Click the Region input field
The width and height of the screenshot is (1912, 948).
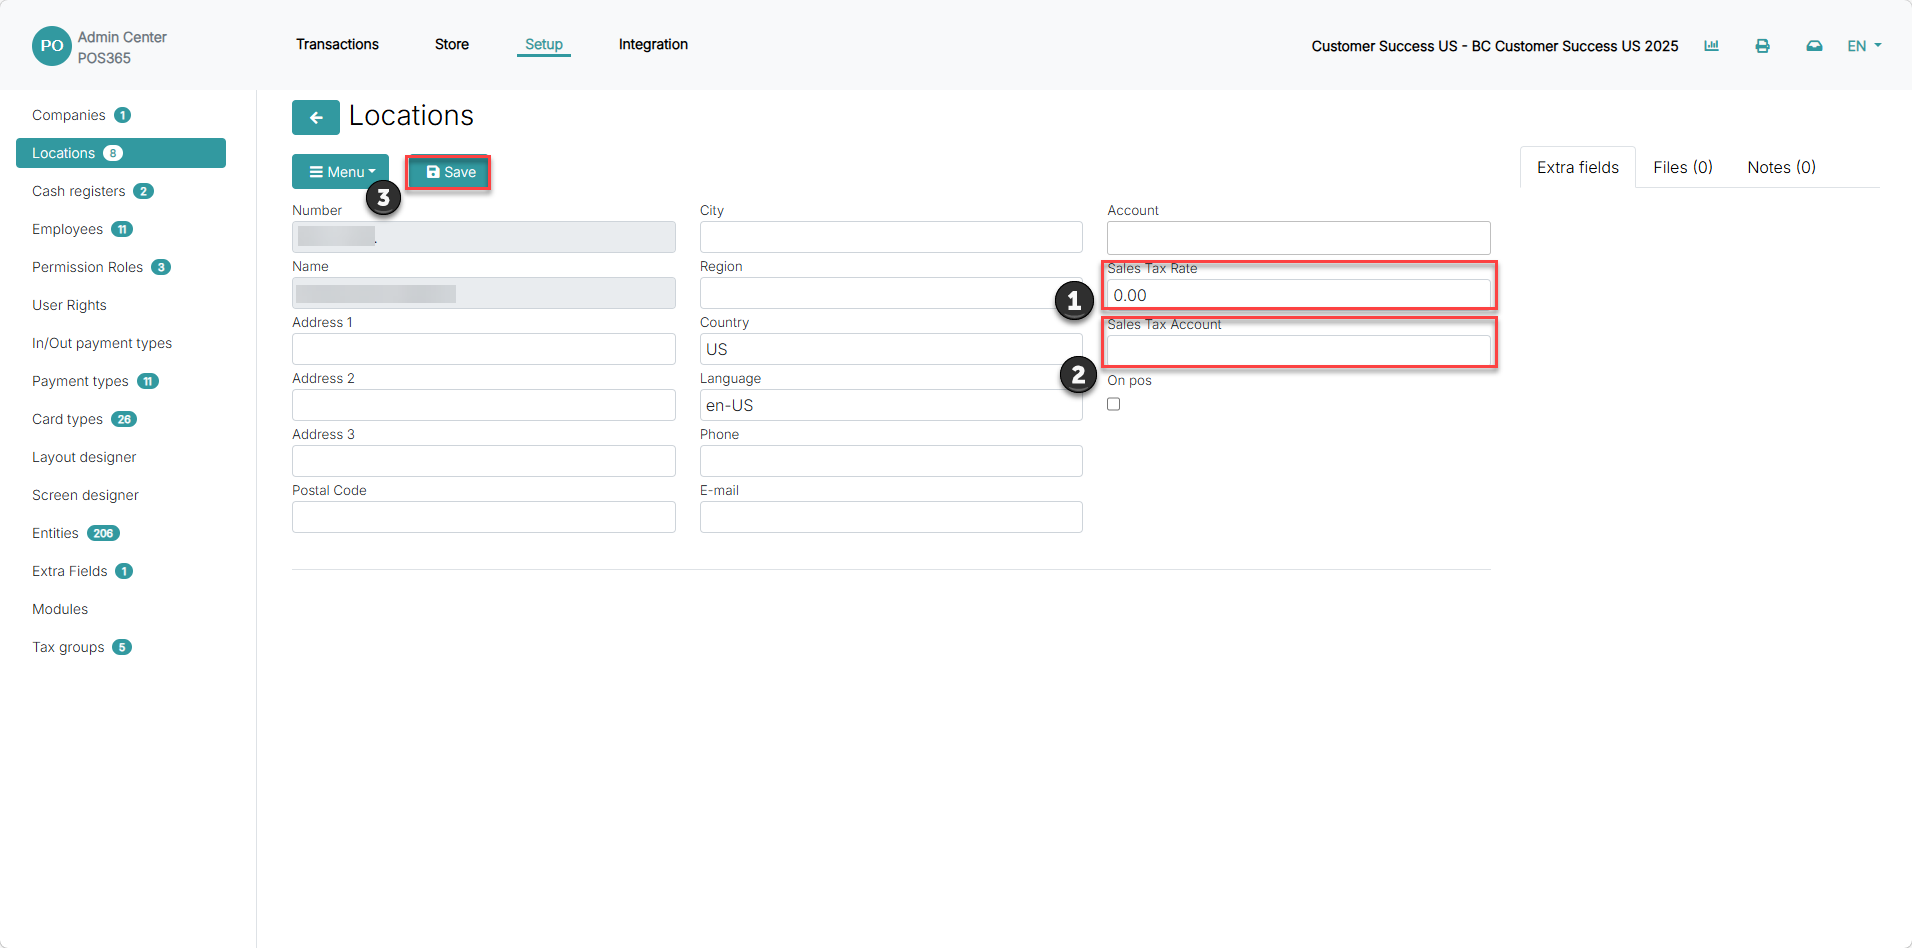[x=891, y=293]
